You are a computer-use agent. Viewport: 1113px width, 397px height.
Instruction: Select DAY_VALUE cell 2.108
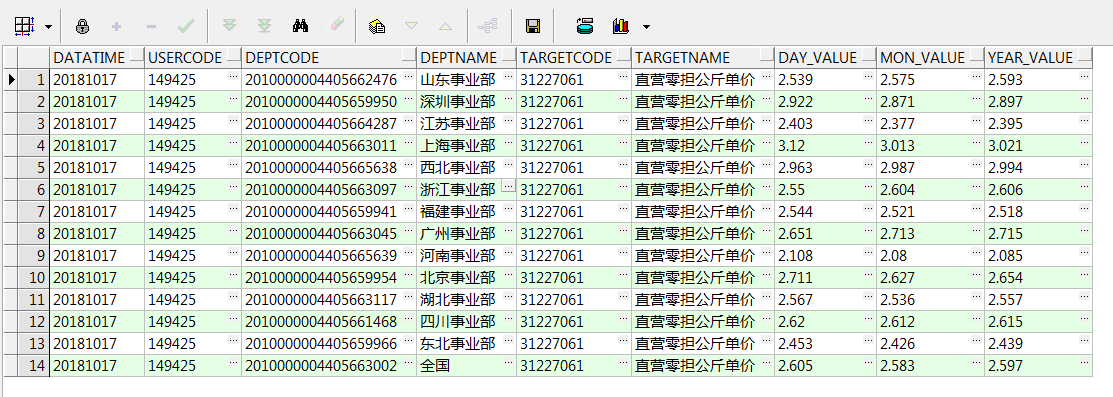(826, 256)
